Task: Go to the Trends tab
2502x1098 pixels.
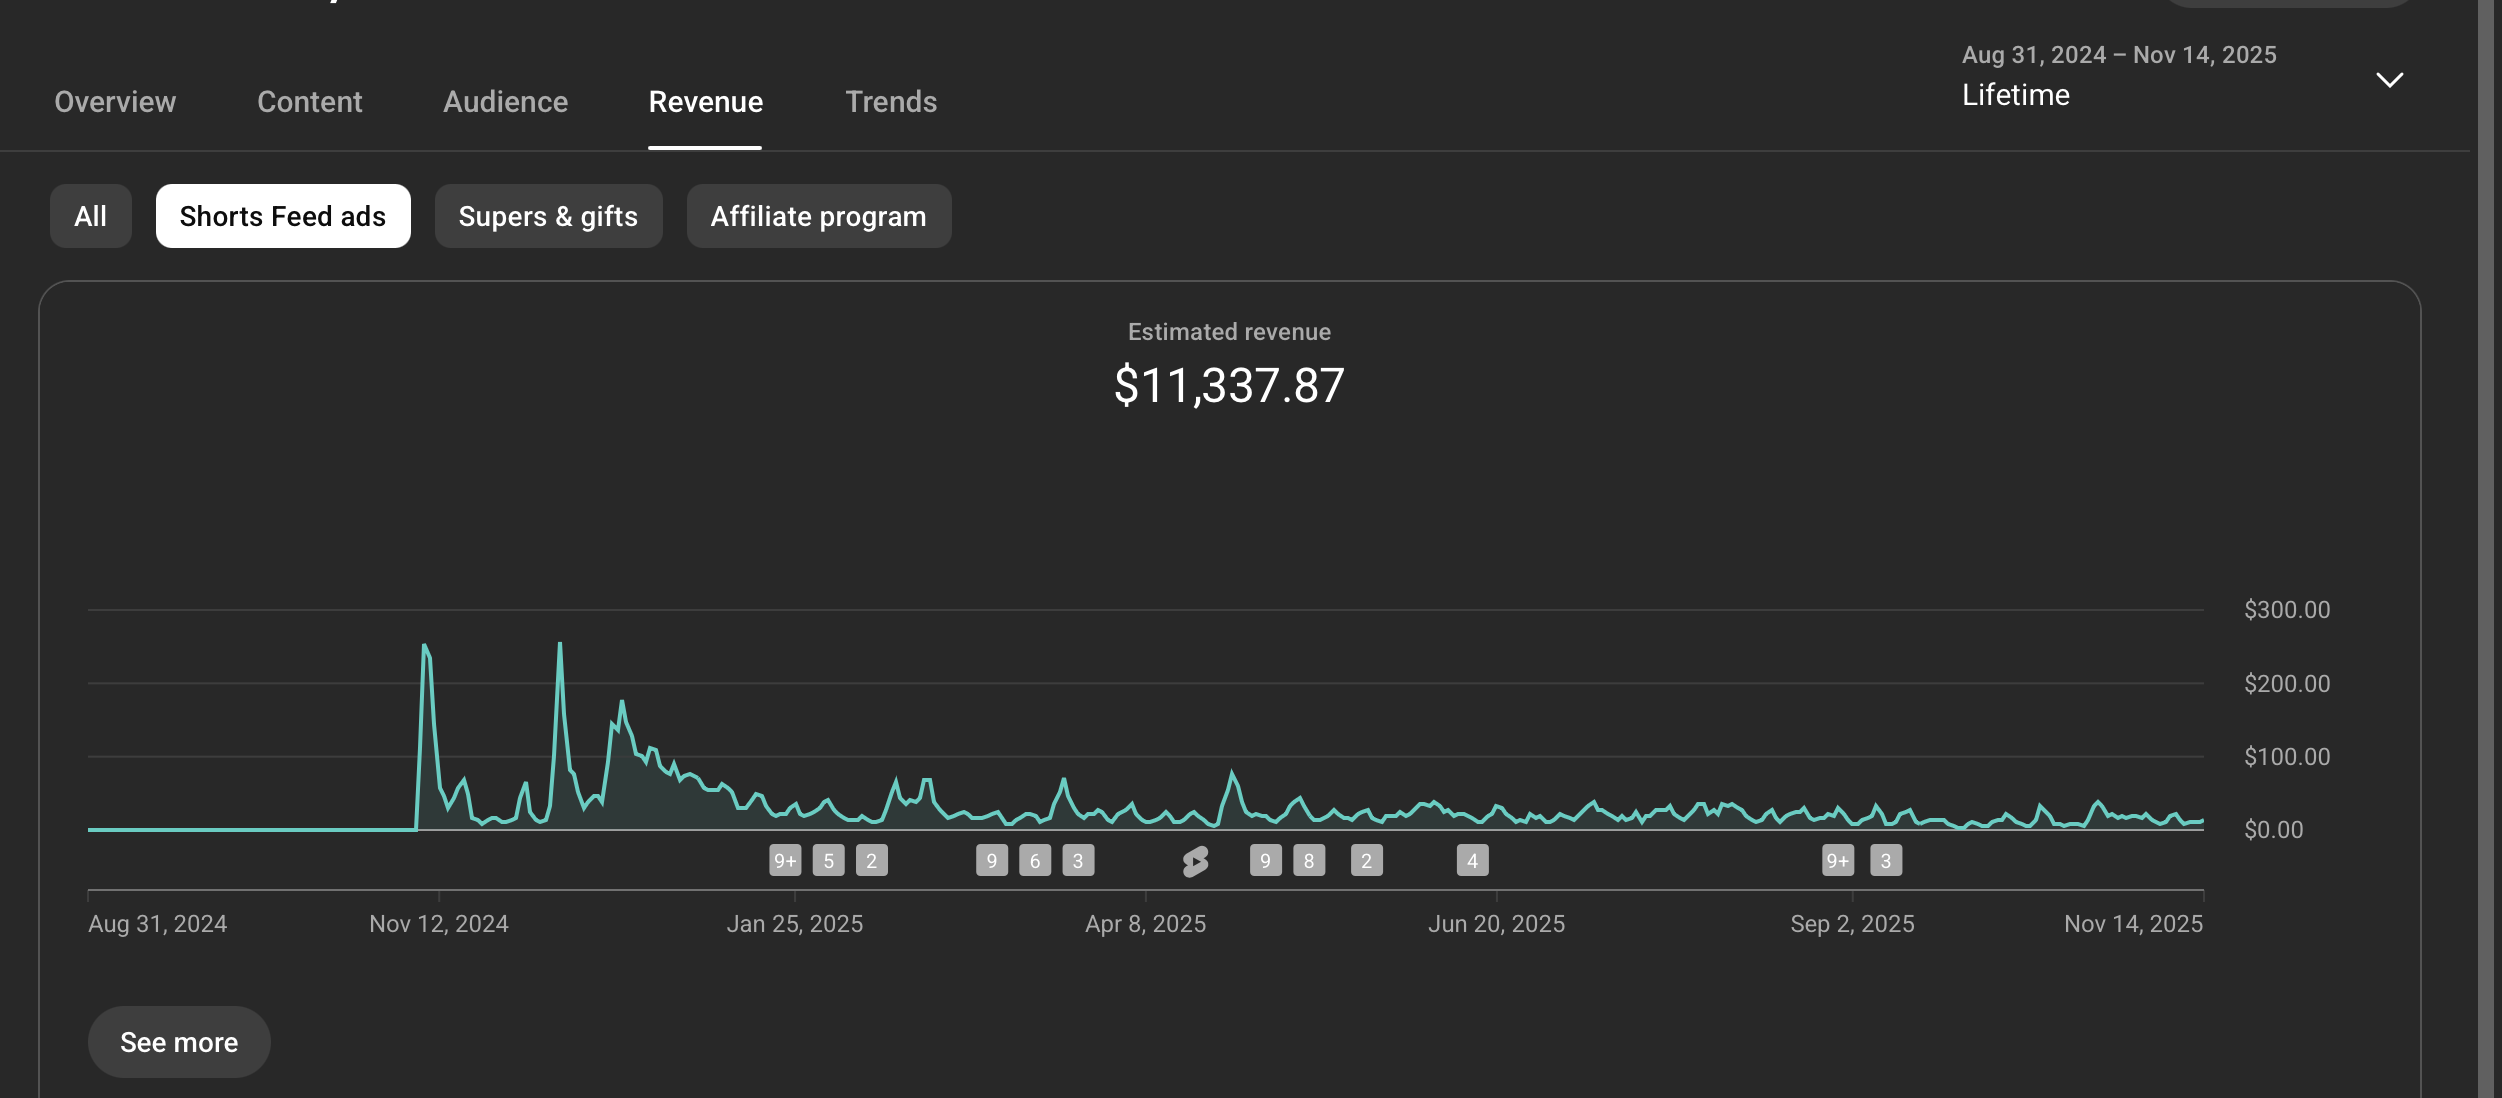Action: (891, 102)
